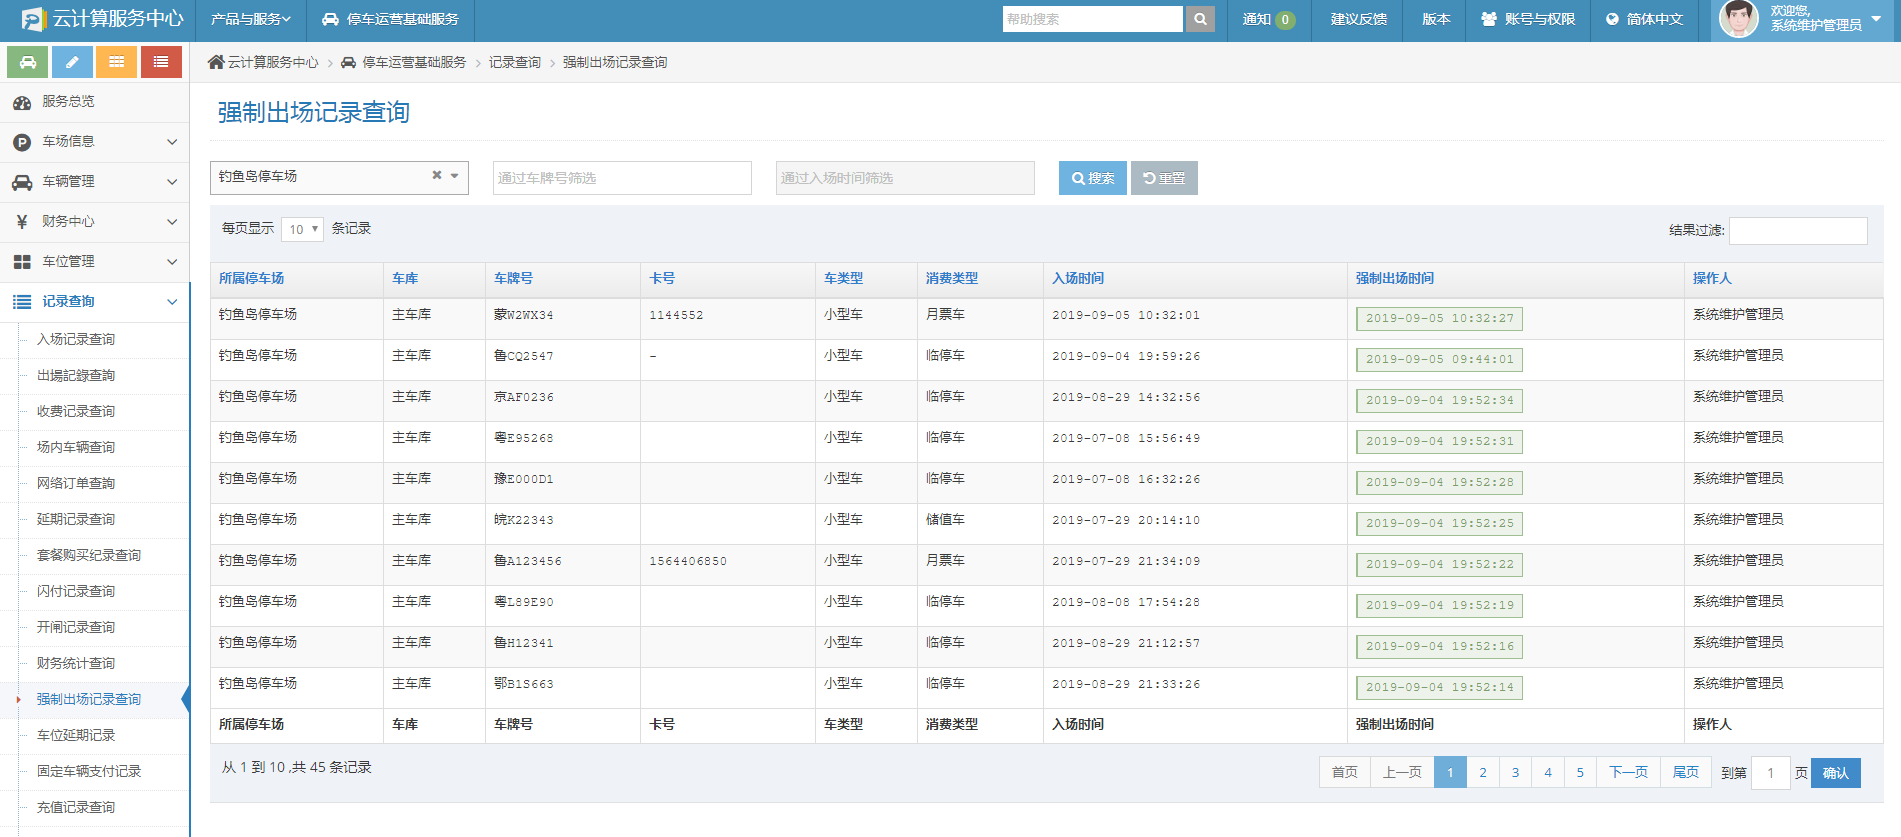This screenshot has height=837, width=1901.
Task: Open the 服务总览 dashboard item
Action: point(68,102)
